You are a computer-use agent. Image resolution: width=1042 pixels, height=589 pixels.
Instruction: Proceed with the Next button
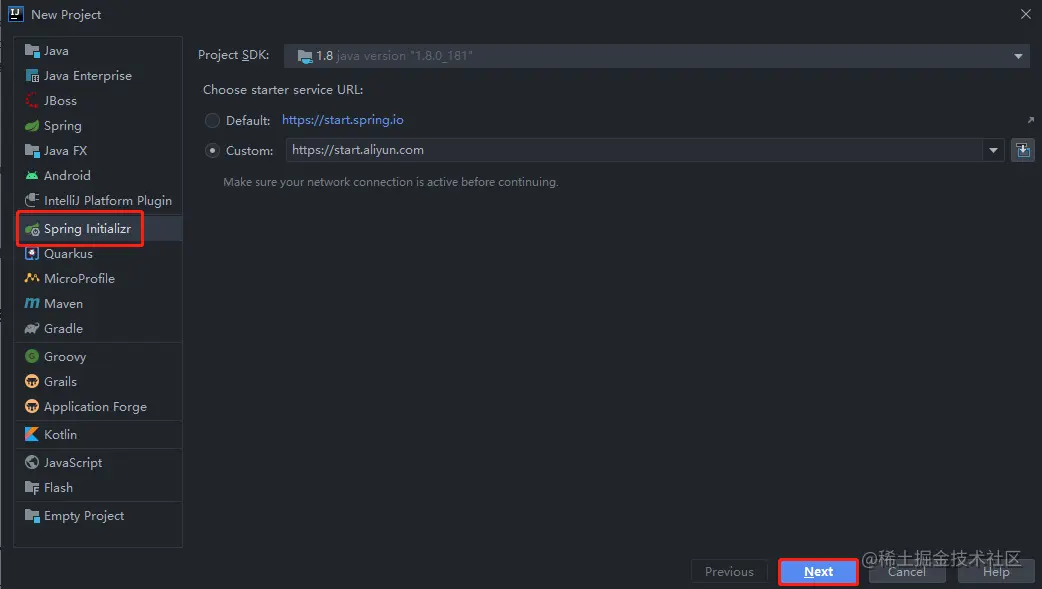(x=818, y=572)
